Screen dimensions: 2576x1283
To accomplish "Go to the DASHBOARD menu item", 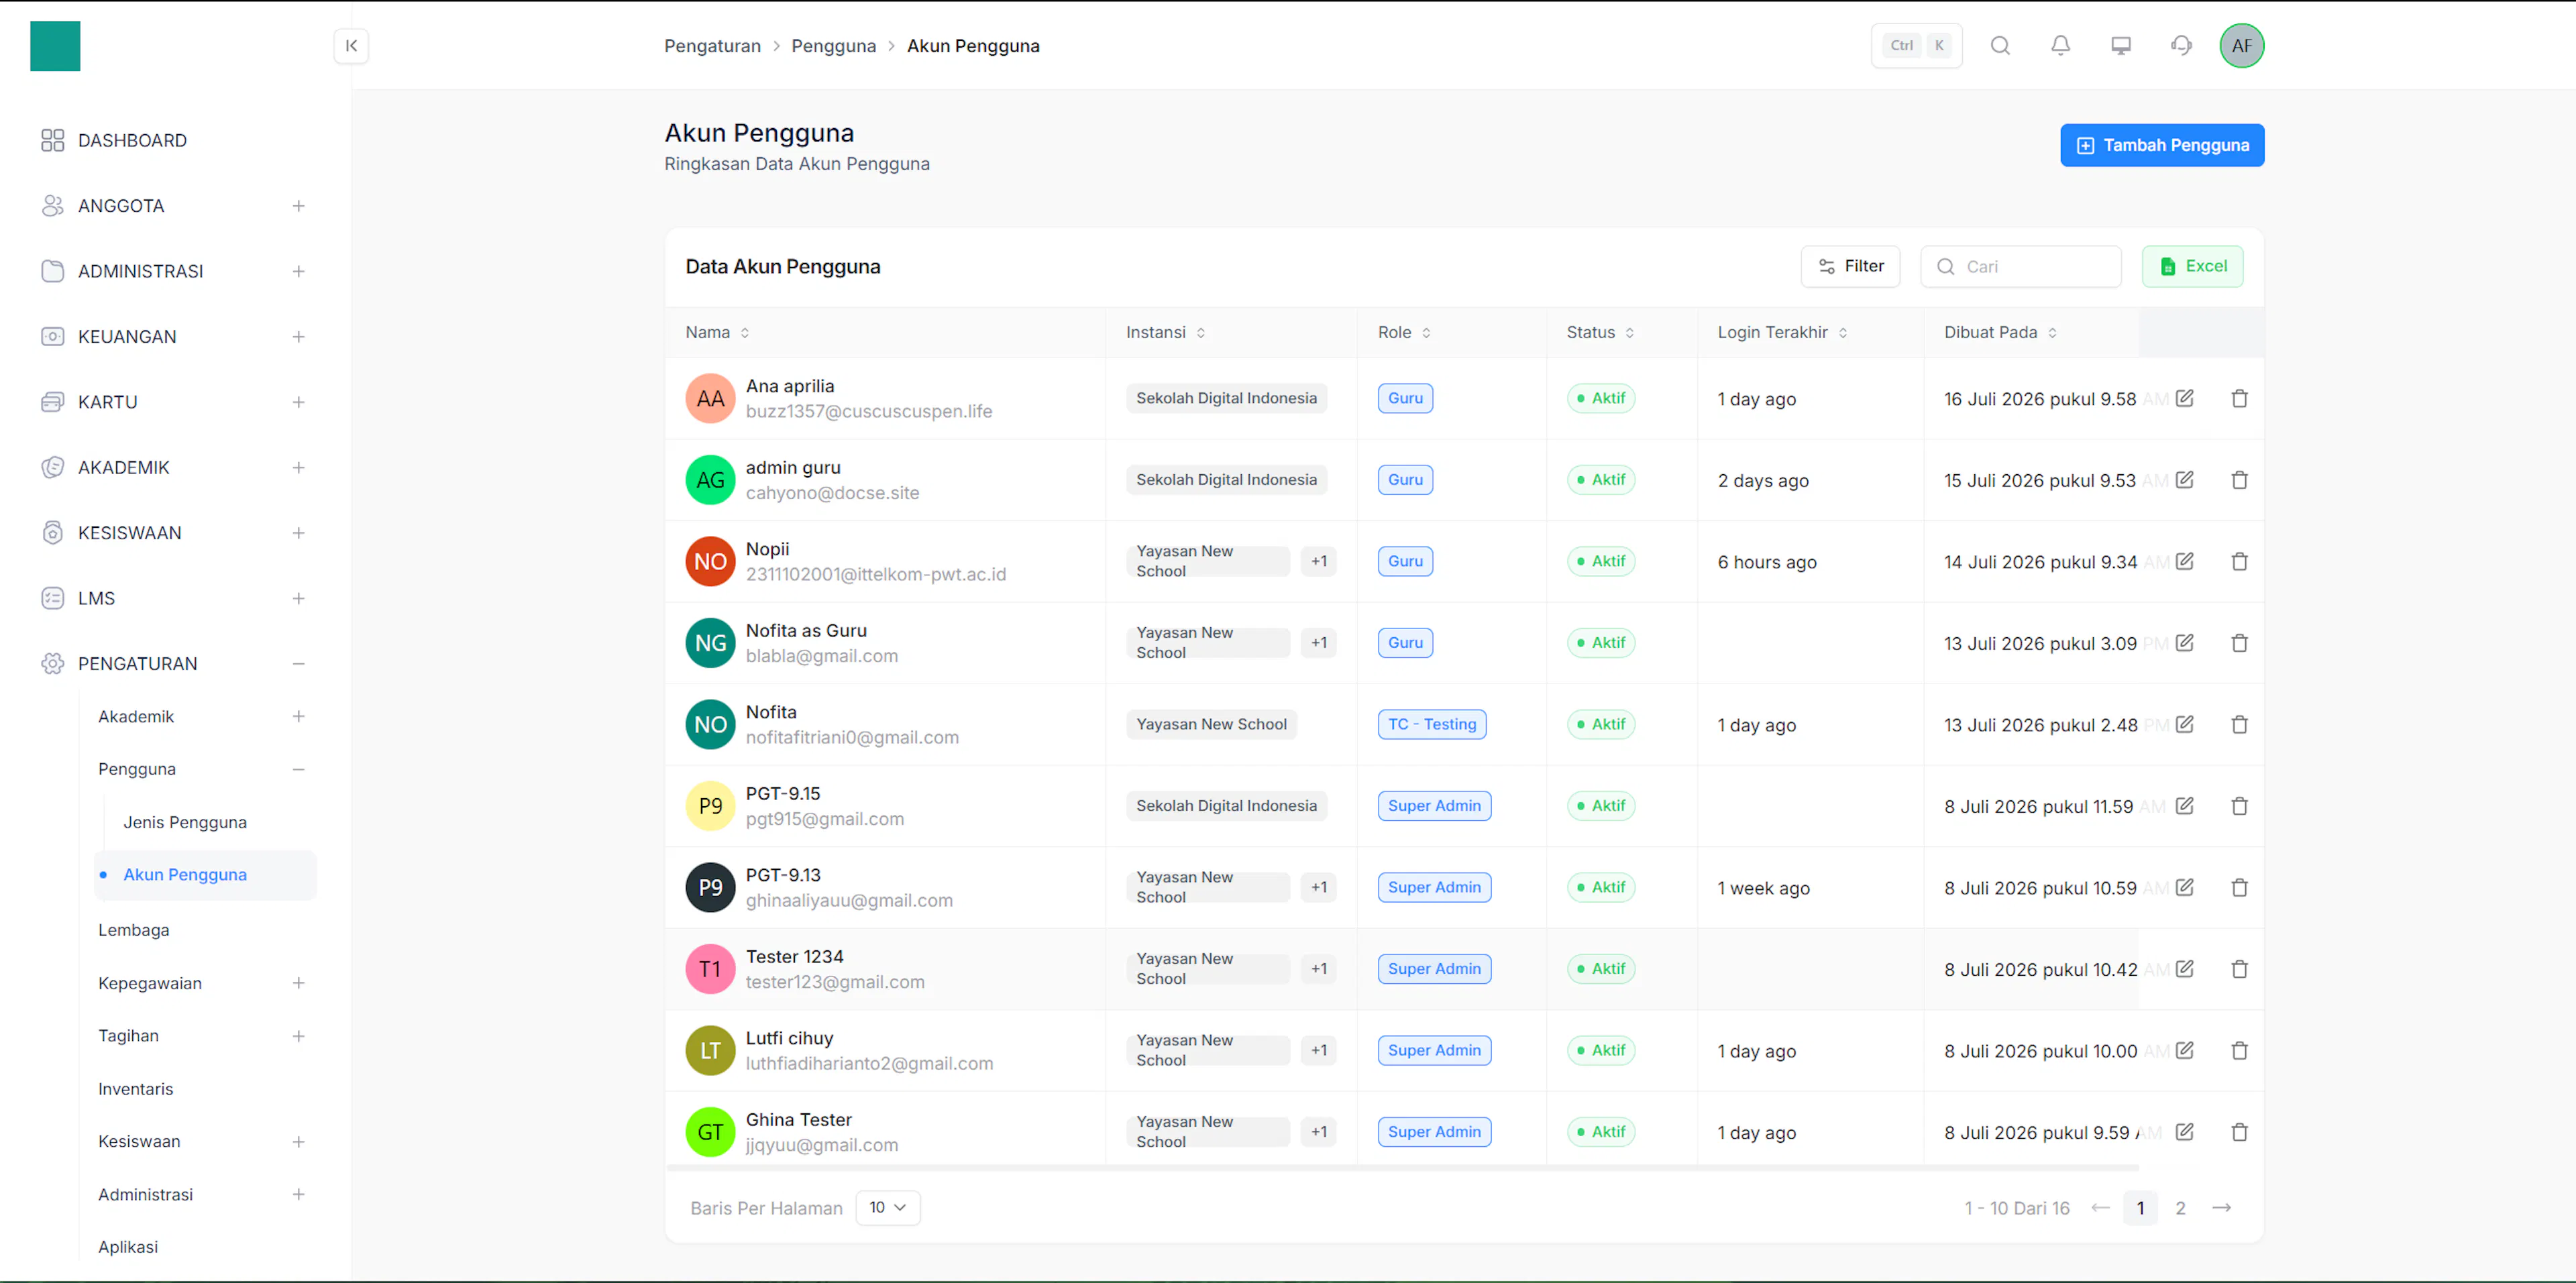I will point(132,141).
